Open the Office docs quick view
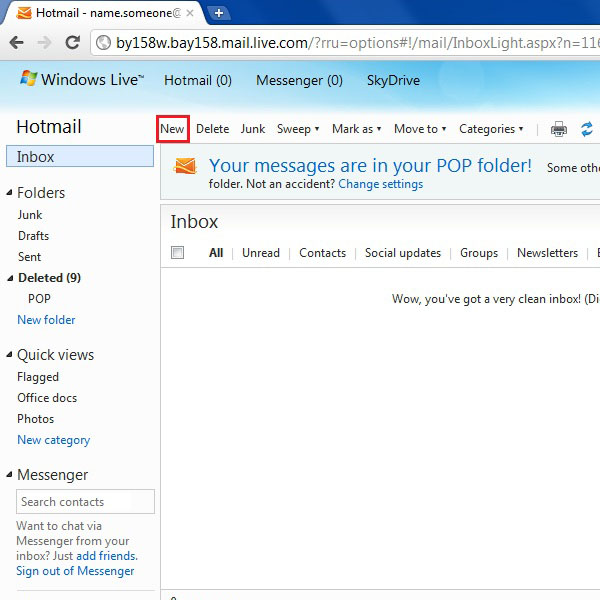600x600 pixels. (47, 398)
